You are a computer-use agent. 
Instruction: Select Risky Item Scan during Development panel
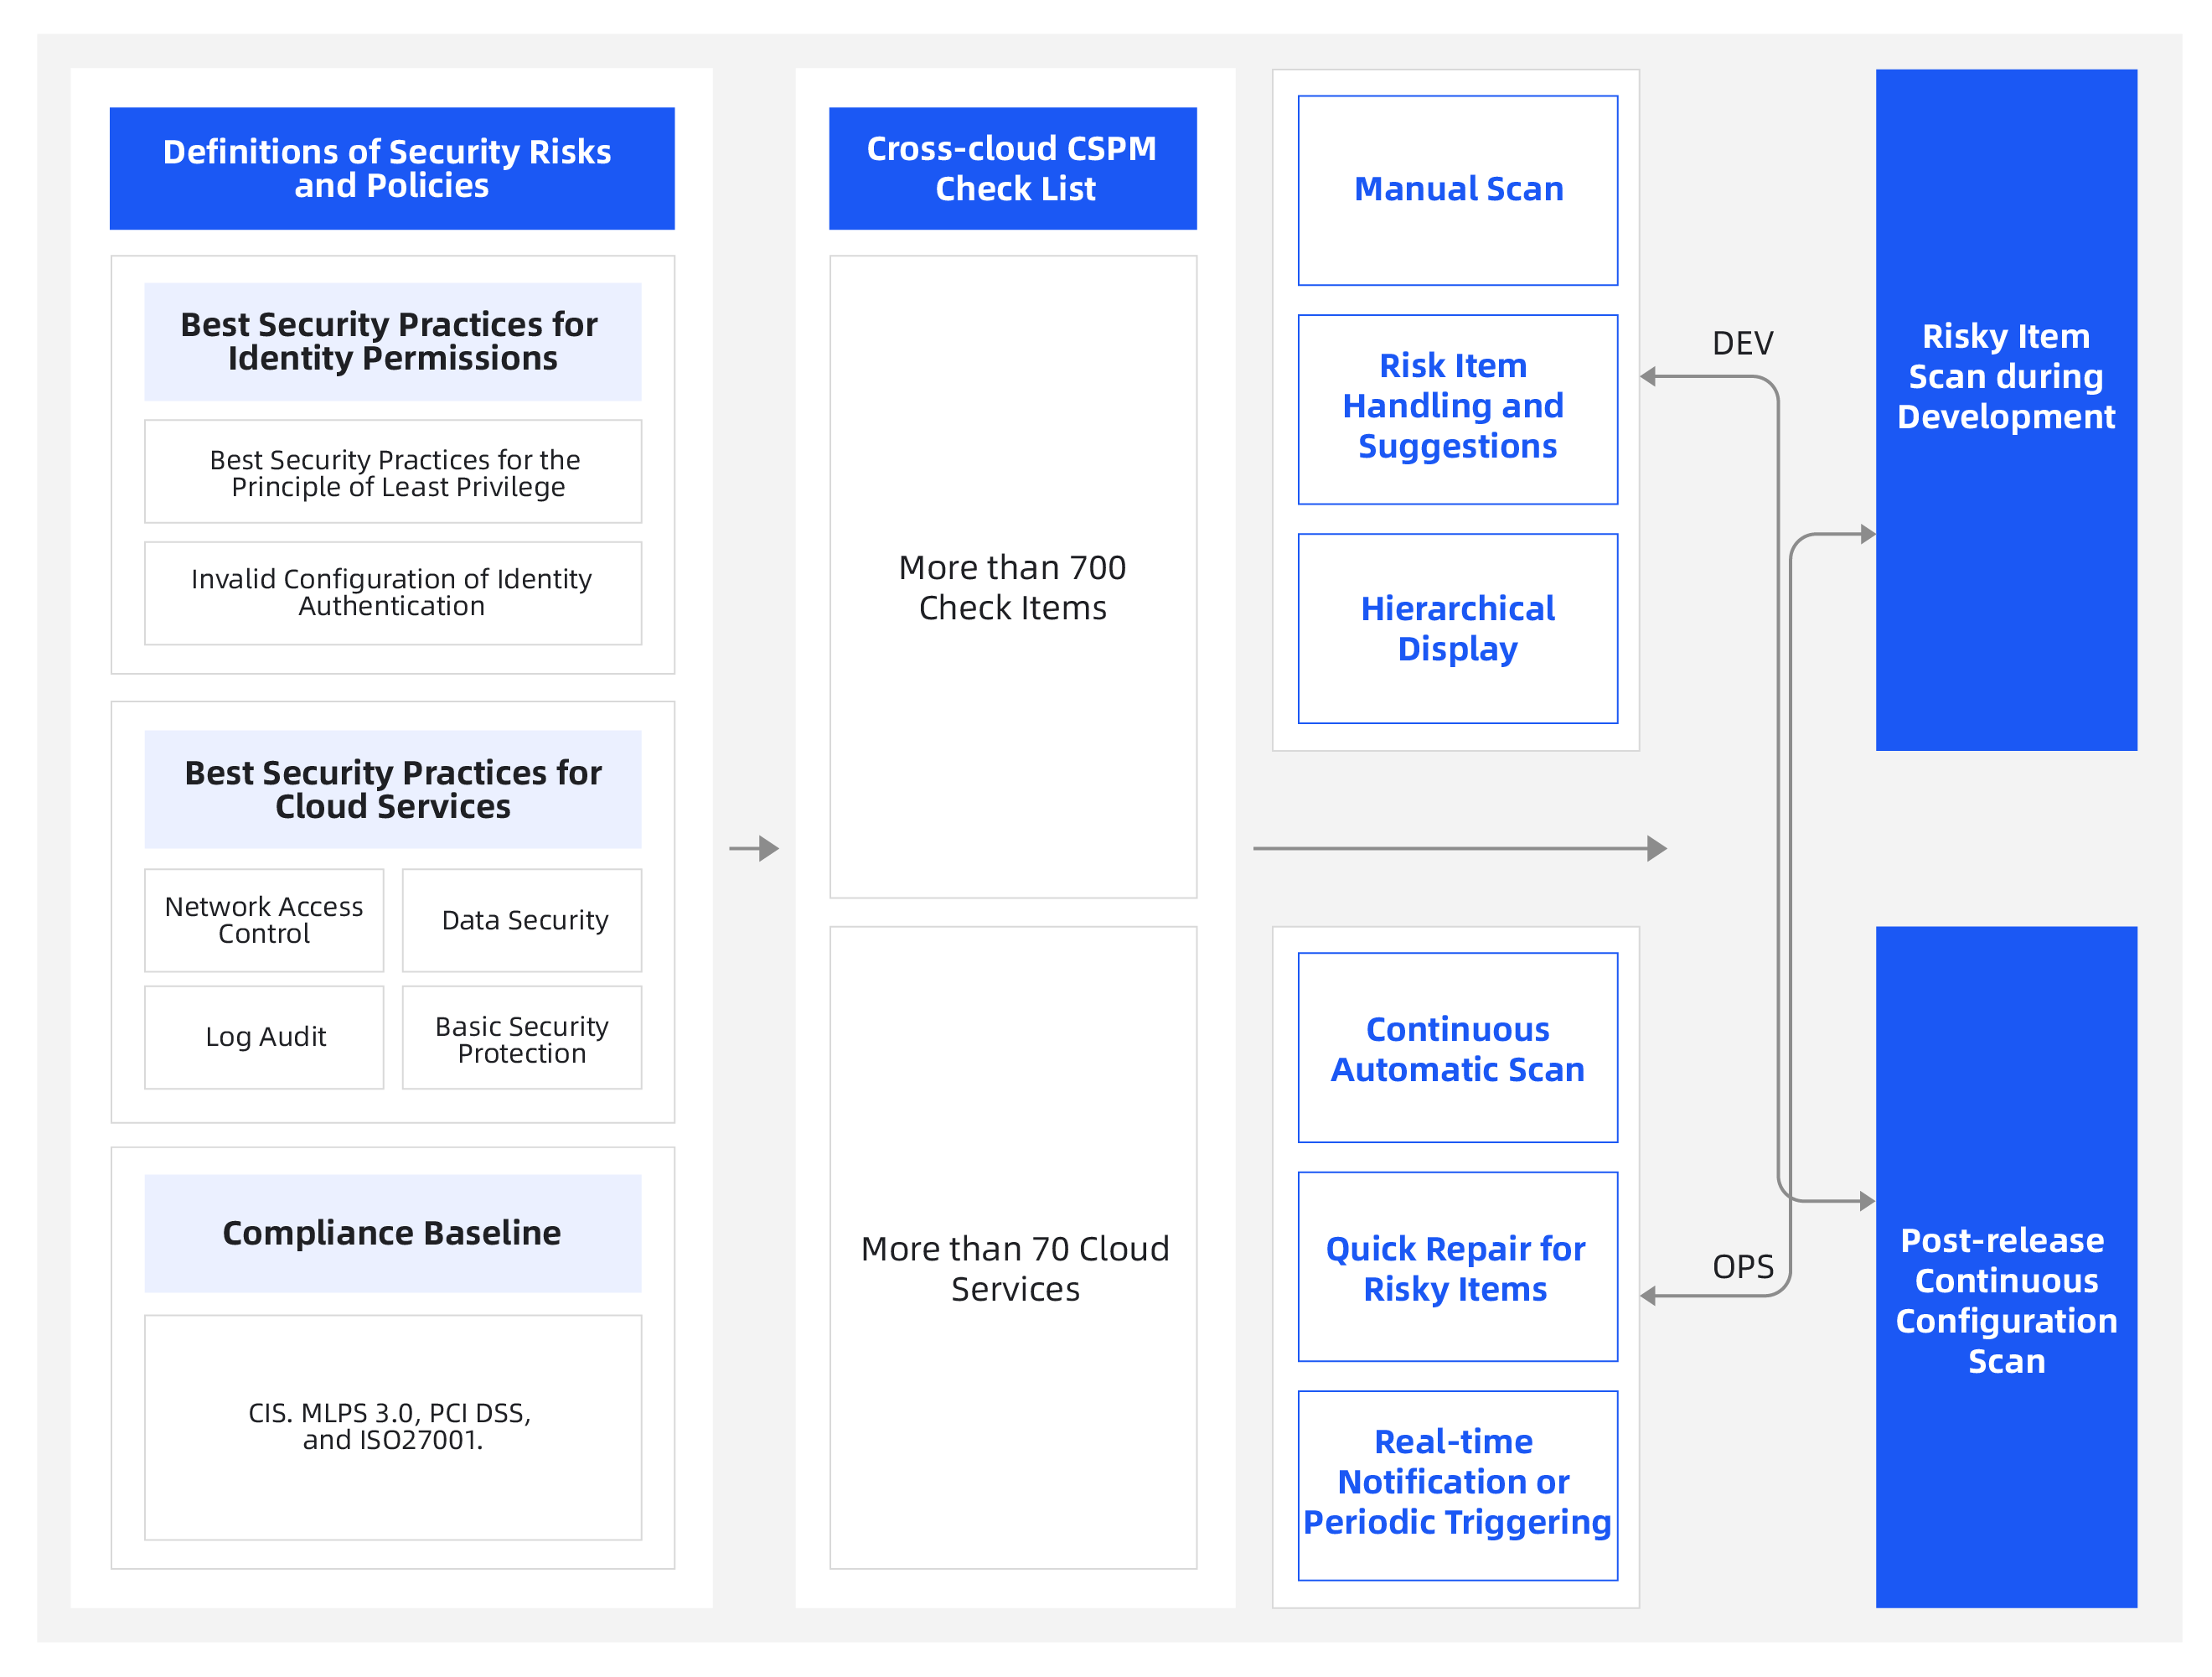(x=2005, y=408)
